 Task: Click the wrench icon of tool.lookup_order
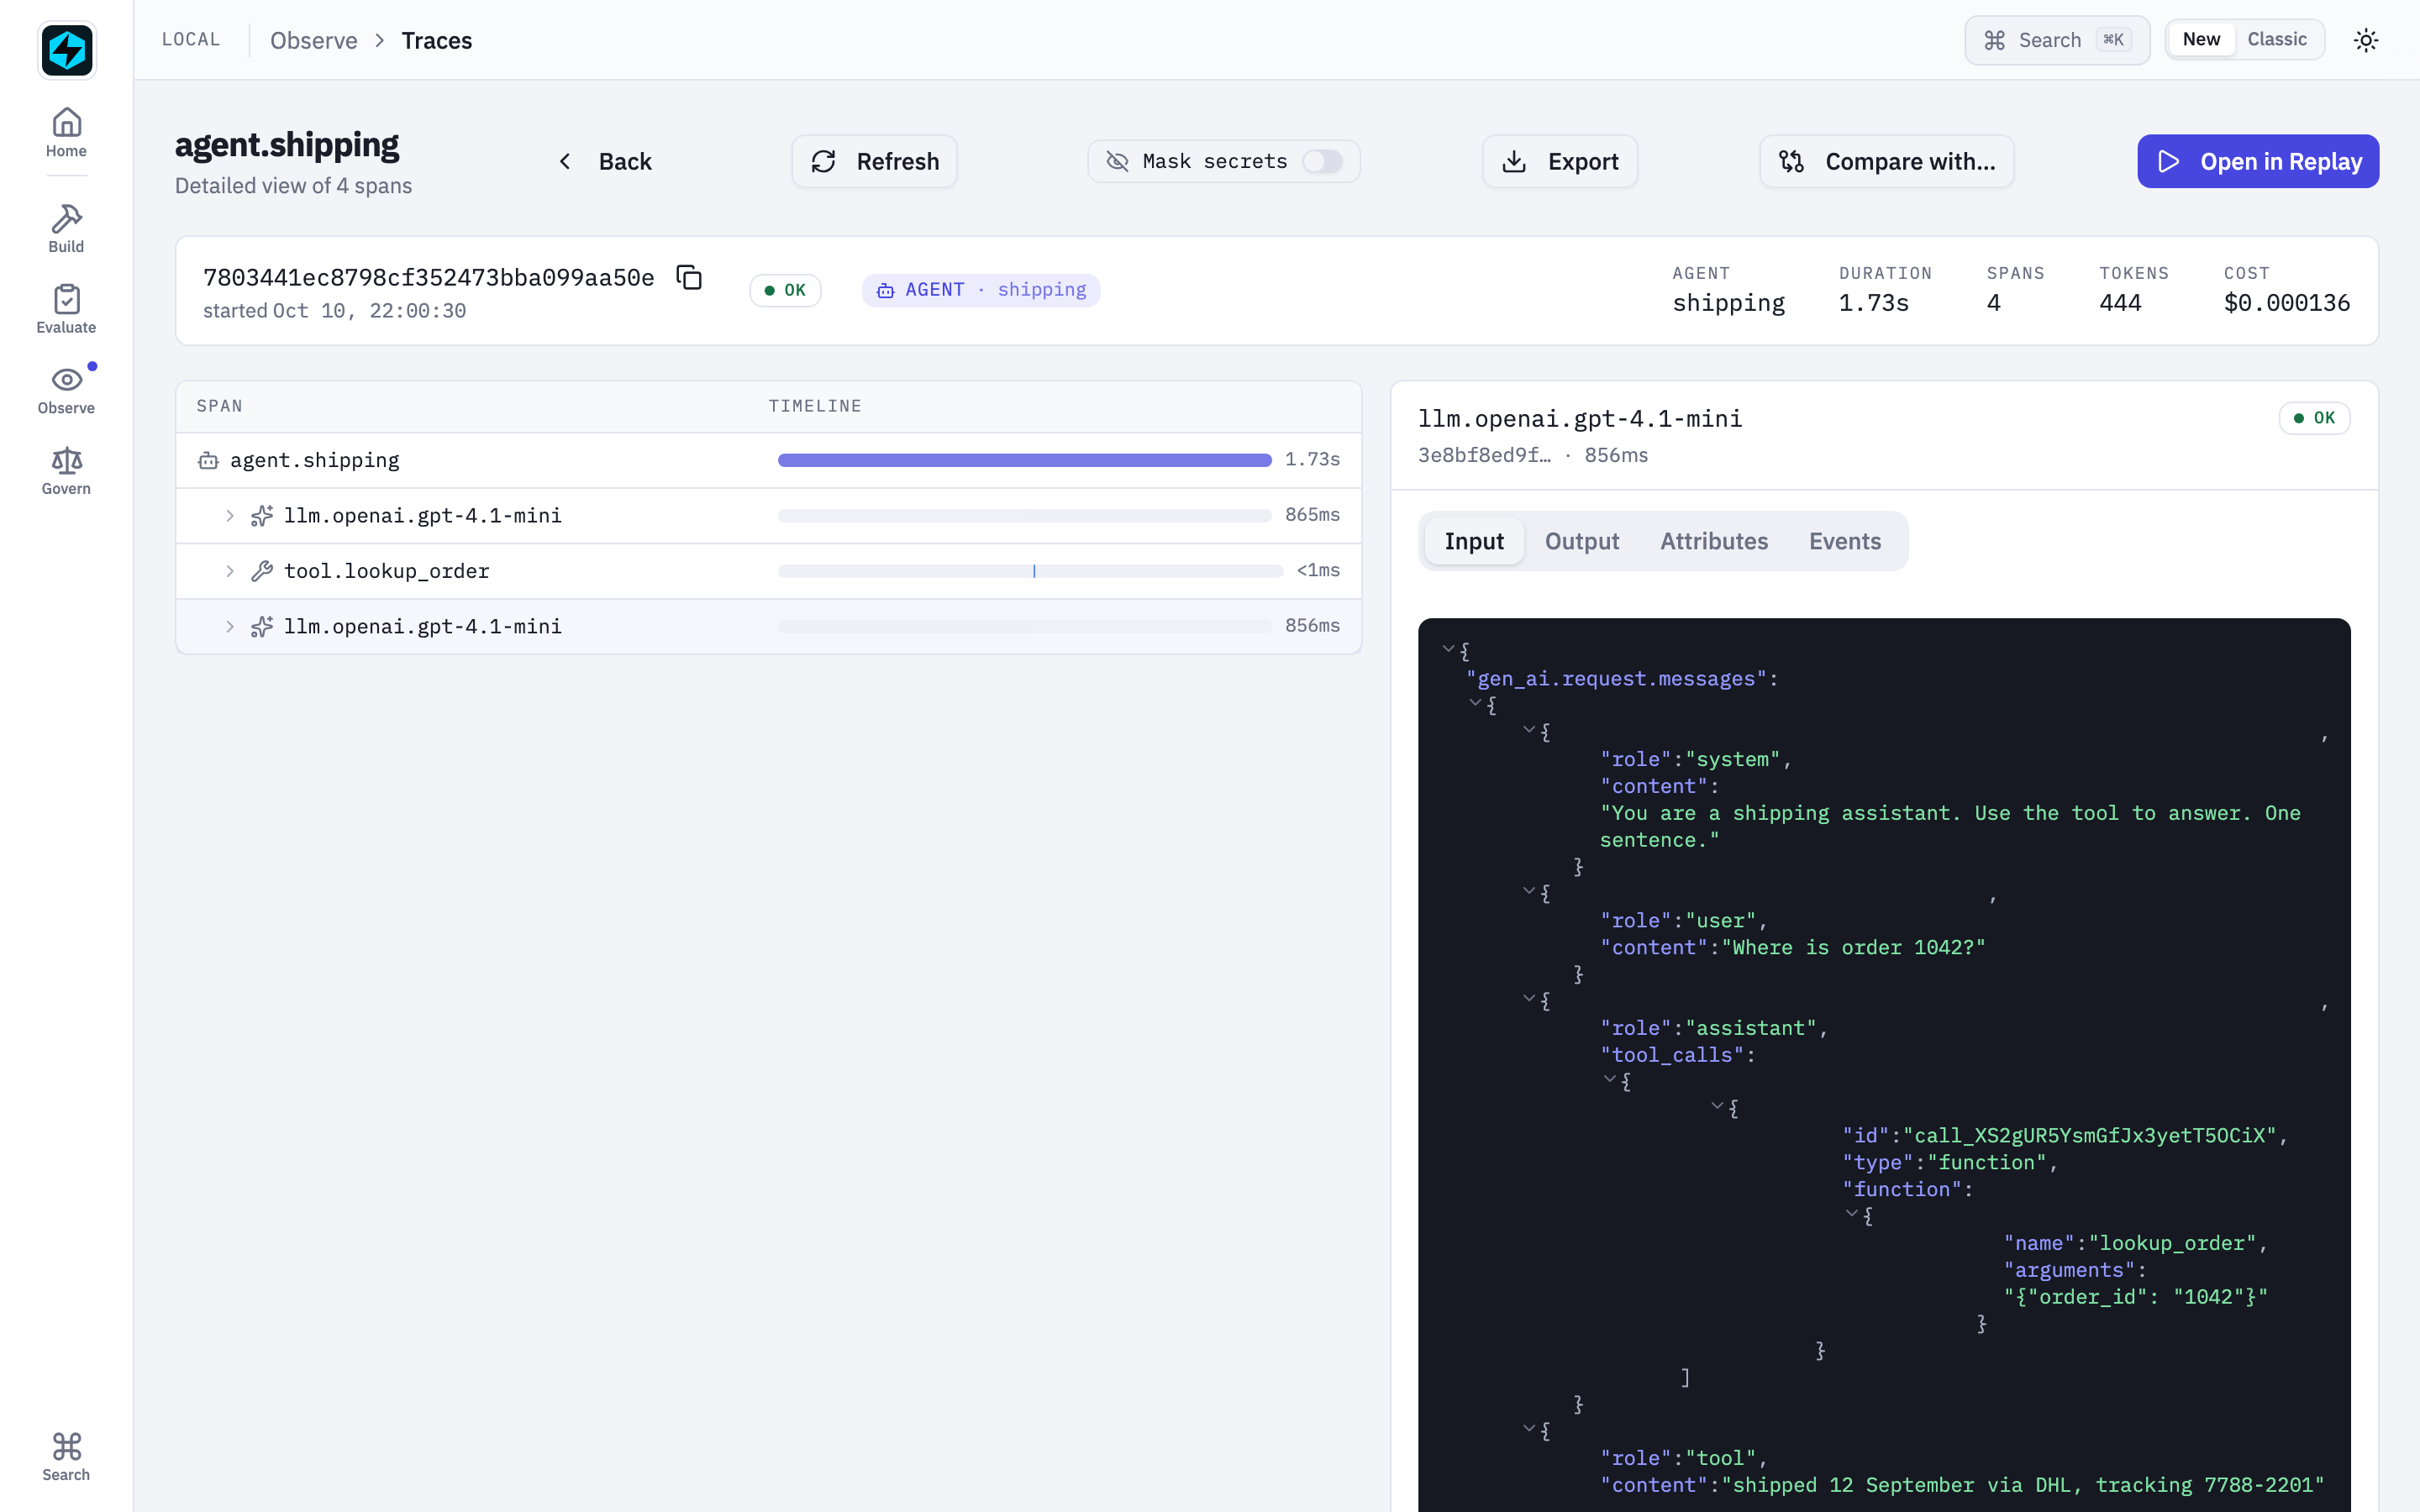pos(262,571)
